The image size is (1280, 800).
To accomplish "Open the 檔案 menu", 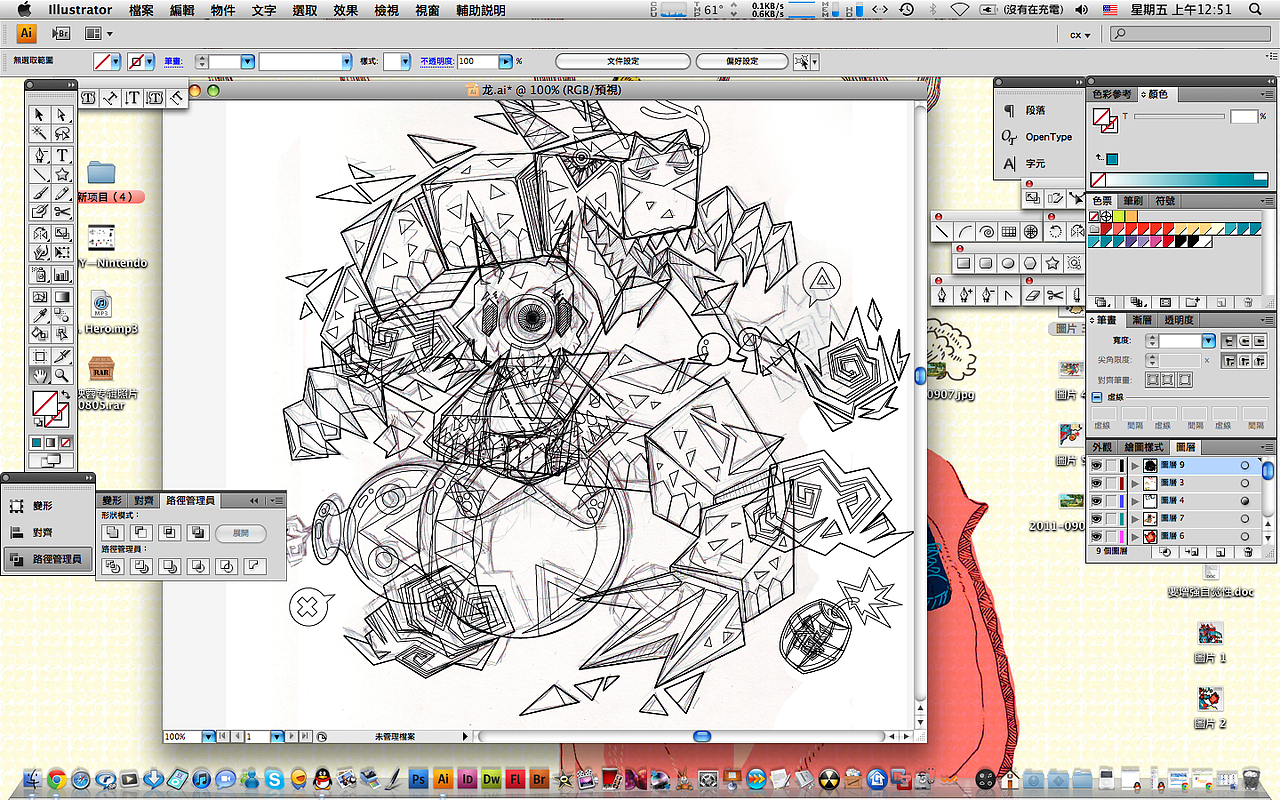I will coord(141,10).
